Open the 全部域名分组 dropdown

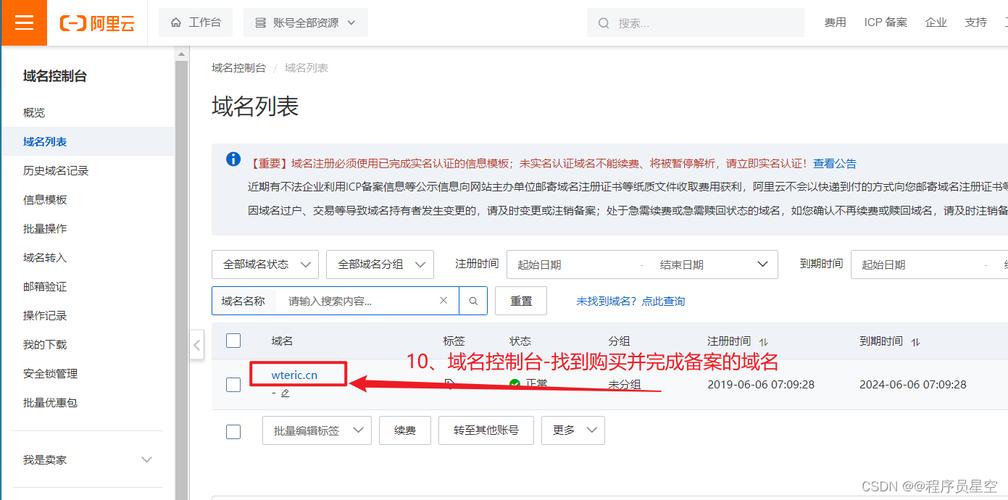click(x=380, y=264)
